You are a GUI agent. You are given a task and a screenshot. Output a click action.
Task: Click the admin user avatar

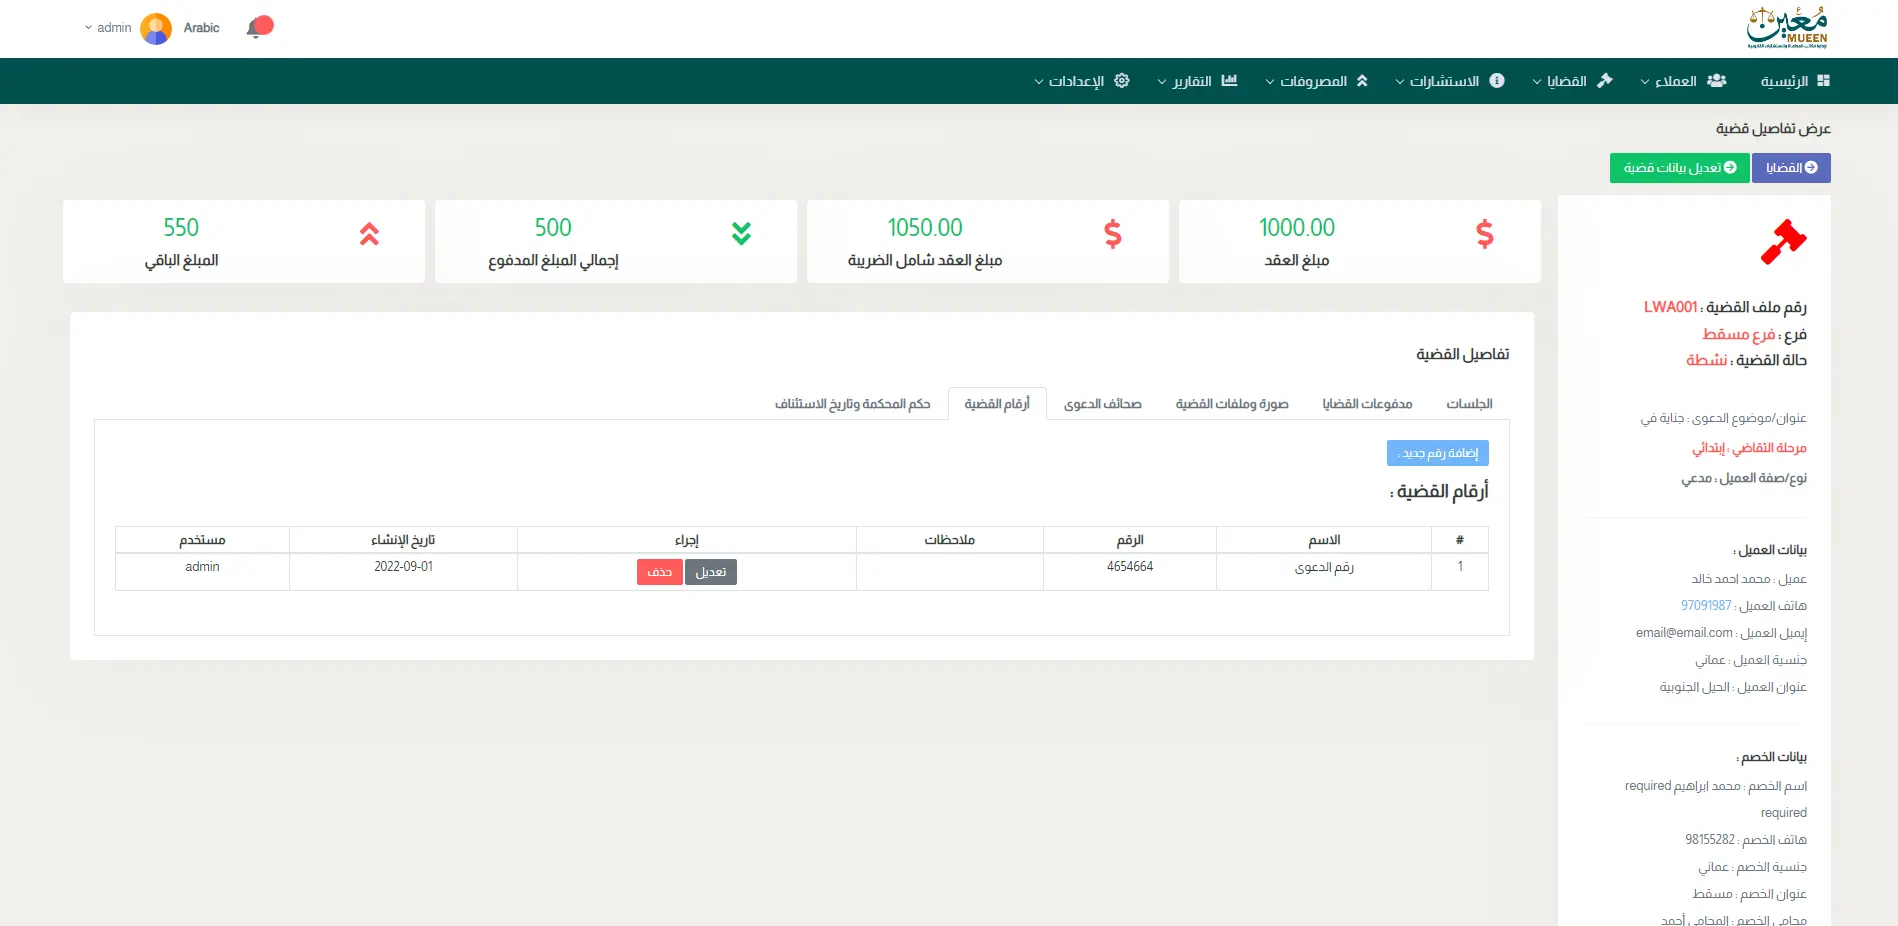click(x=156, y=28)
